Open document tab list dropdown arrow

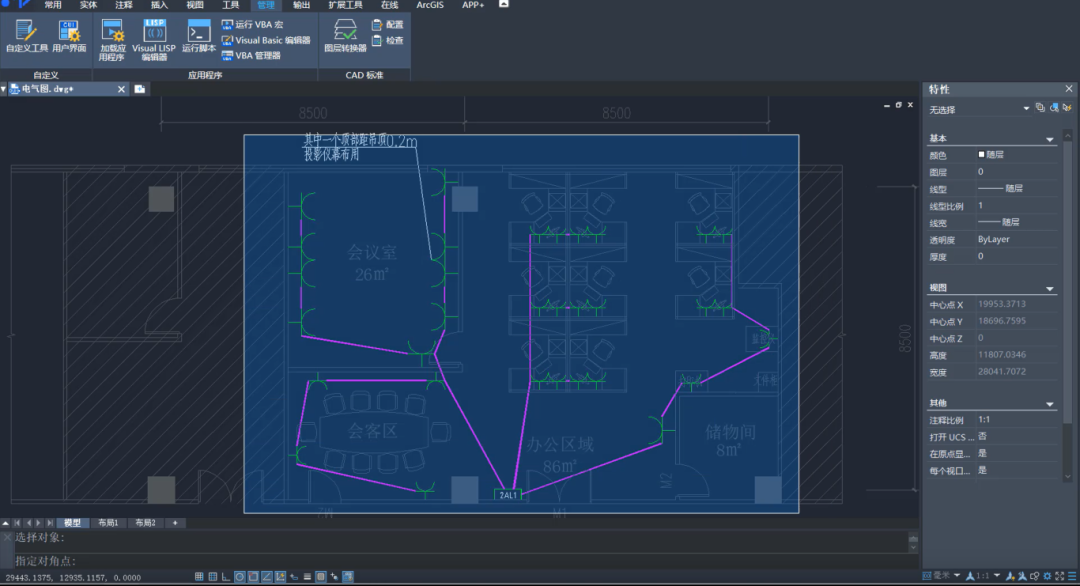click(3, 89)
